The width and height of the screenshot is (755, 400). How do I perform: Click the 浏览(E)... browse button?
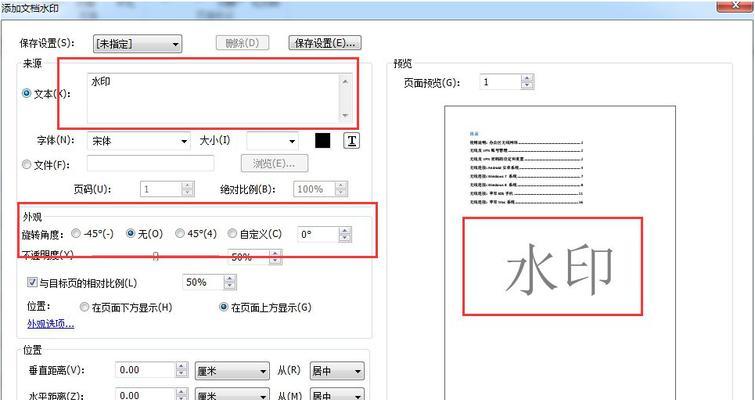[x=274, y=163]
